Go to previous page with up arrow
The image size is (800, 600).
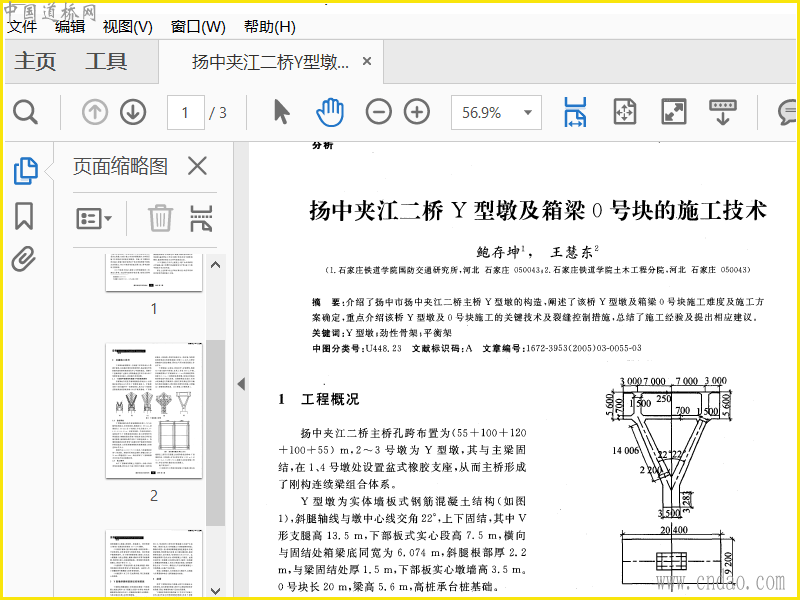tap(95, 112)
